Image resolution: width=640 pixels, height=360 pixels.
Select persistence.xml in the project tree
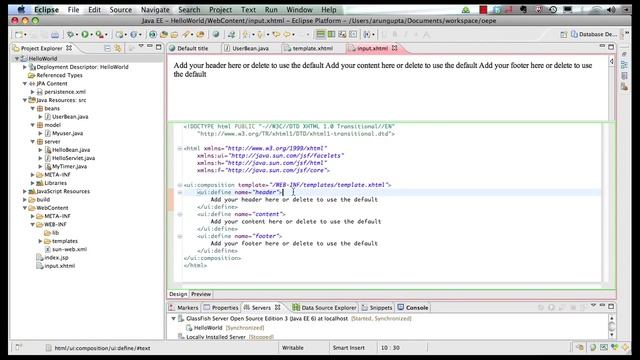point(65,92)
